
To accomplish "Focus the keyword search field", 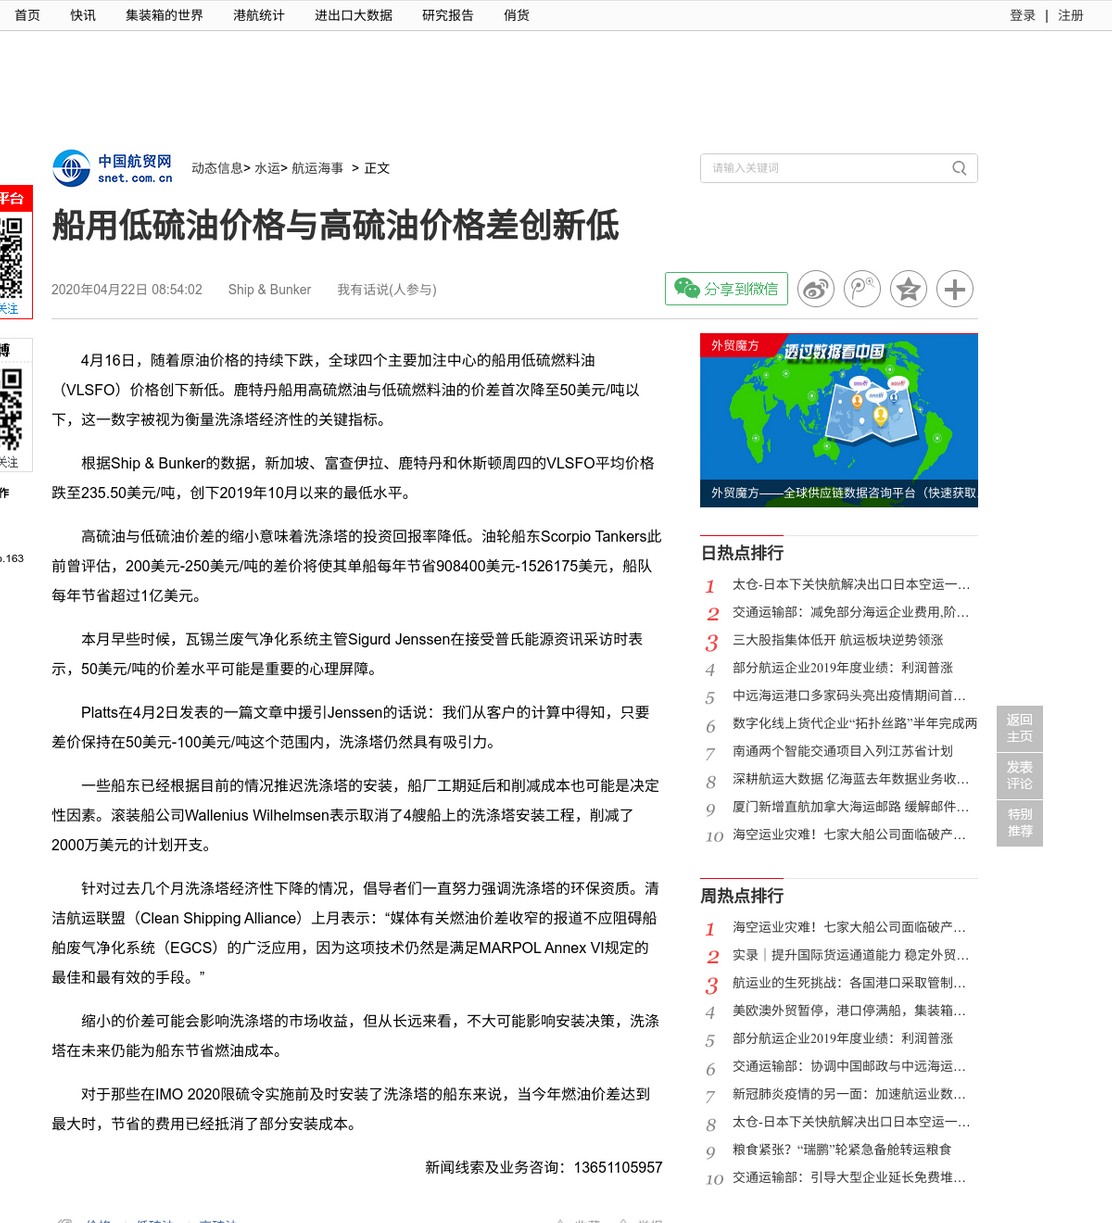I will tap(826, 168).
